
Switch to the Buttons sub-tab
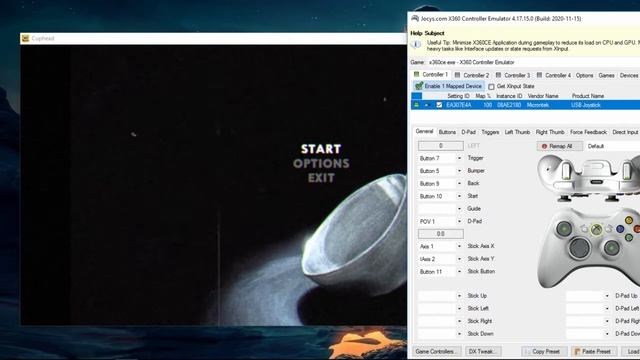tap(447, 132)
